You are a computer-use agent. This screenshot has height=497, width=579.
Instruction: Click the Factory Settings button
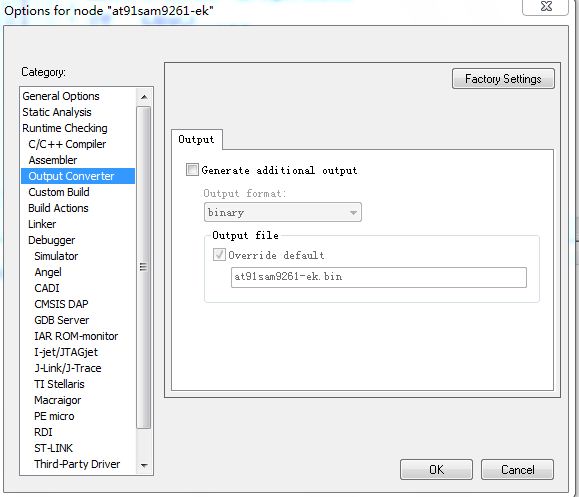pyautogui.click(x=503, y=79)
